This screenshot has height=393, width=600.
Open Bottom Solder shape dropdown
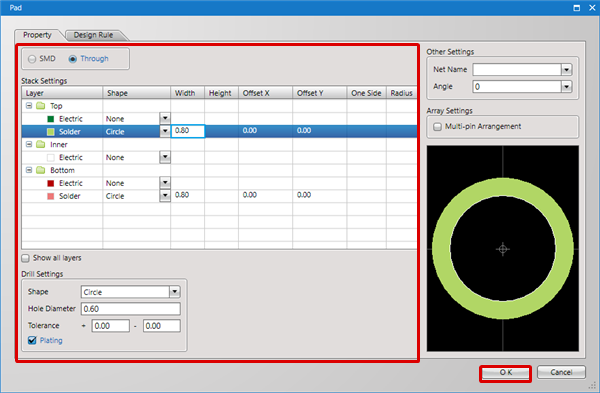(165, 196)
